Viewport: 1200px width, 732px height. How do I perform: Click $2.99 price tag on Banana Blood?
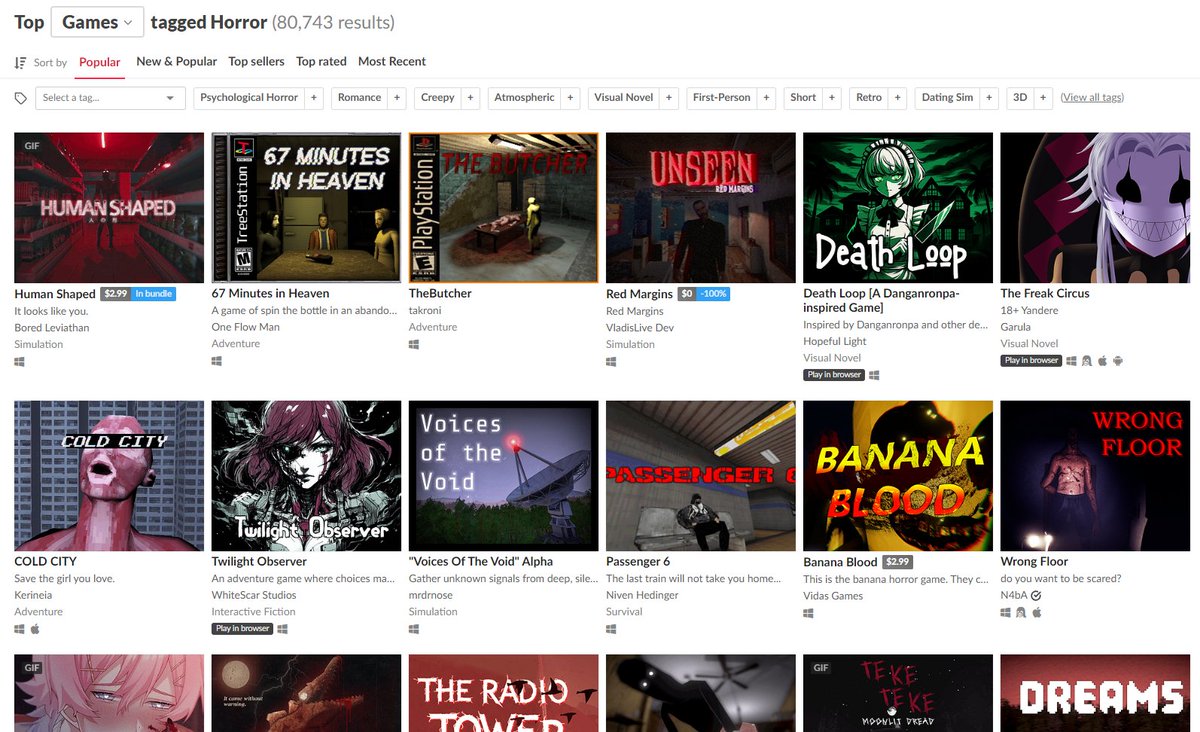pos(897,562)
